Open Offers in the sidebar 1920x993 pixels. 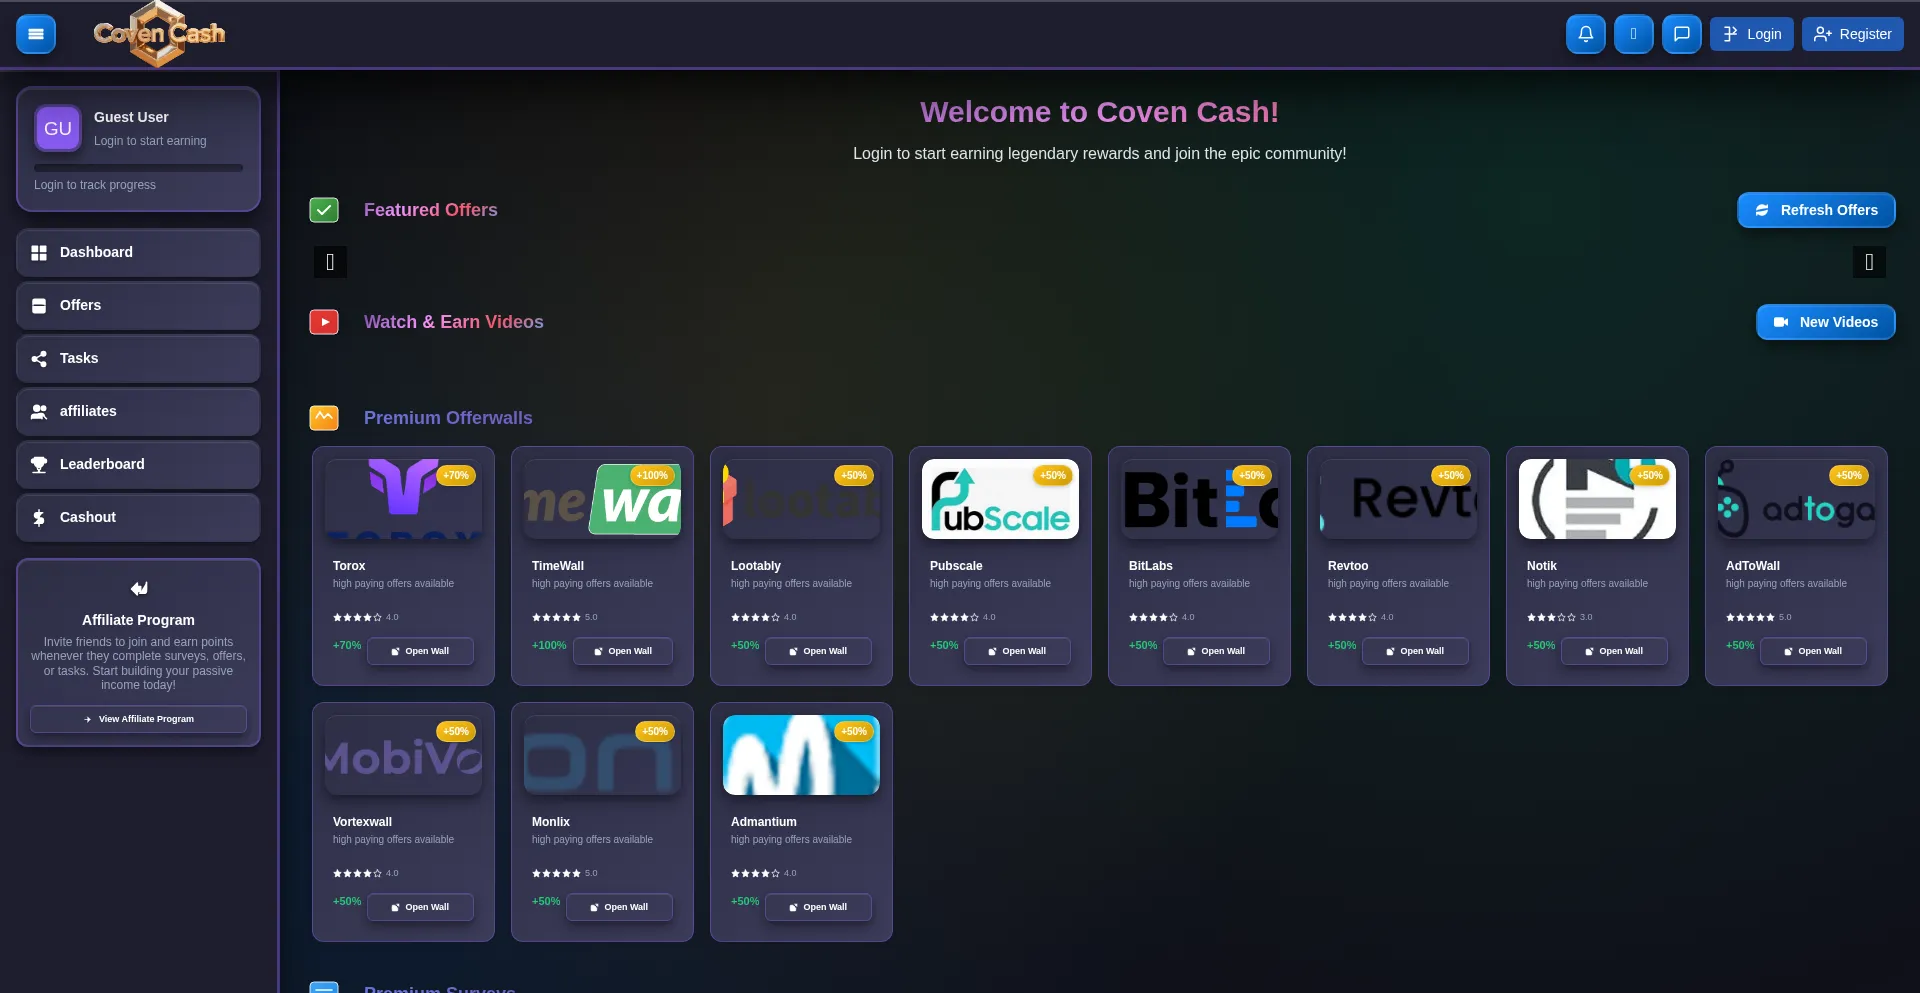pos(138,305)
